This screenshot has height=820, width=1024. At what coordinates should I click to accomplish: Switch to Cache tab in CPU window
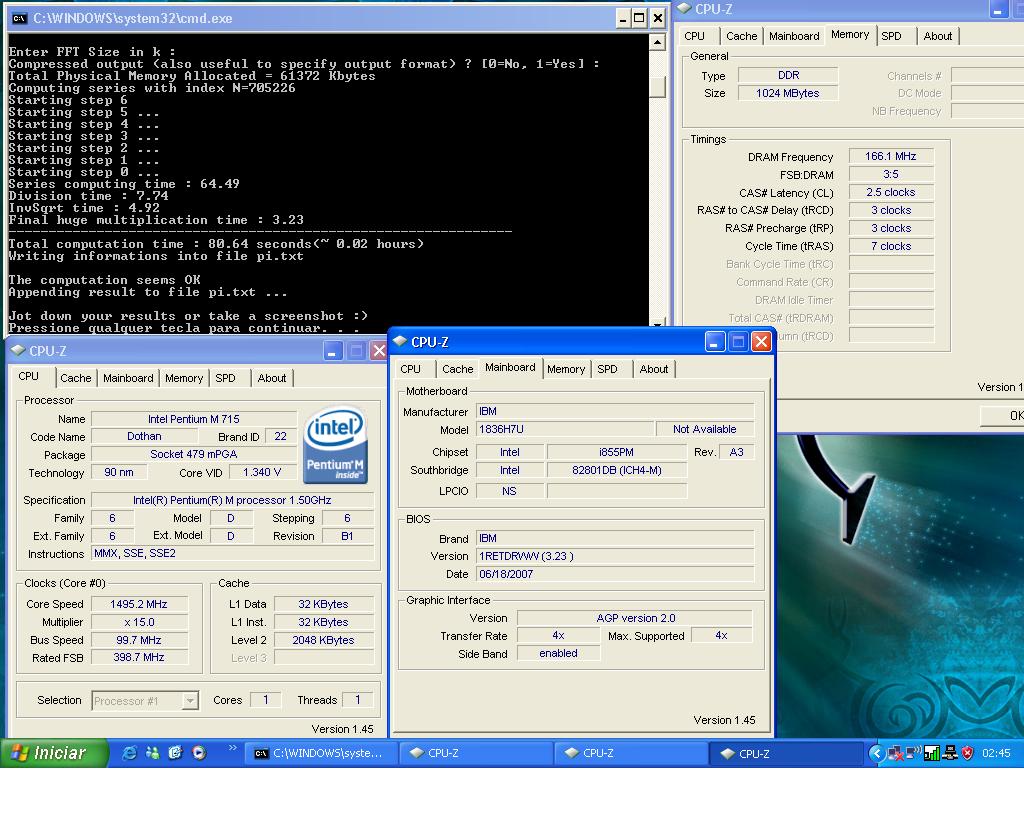(x=76, y=378)
